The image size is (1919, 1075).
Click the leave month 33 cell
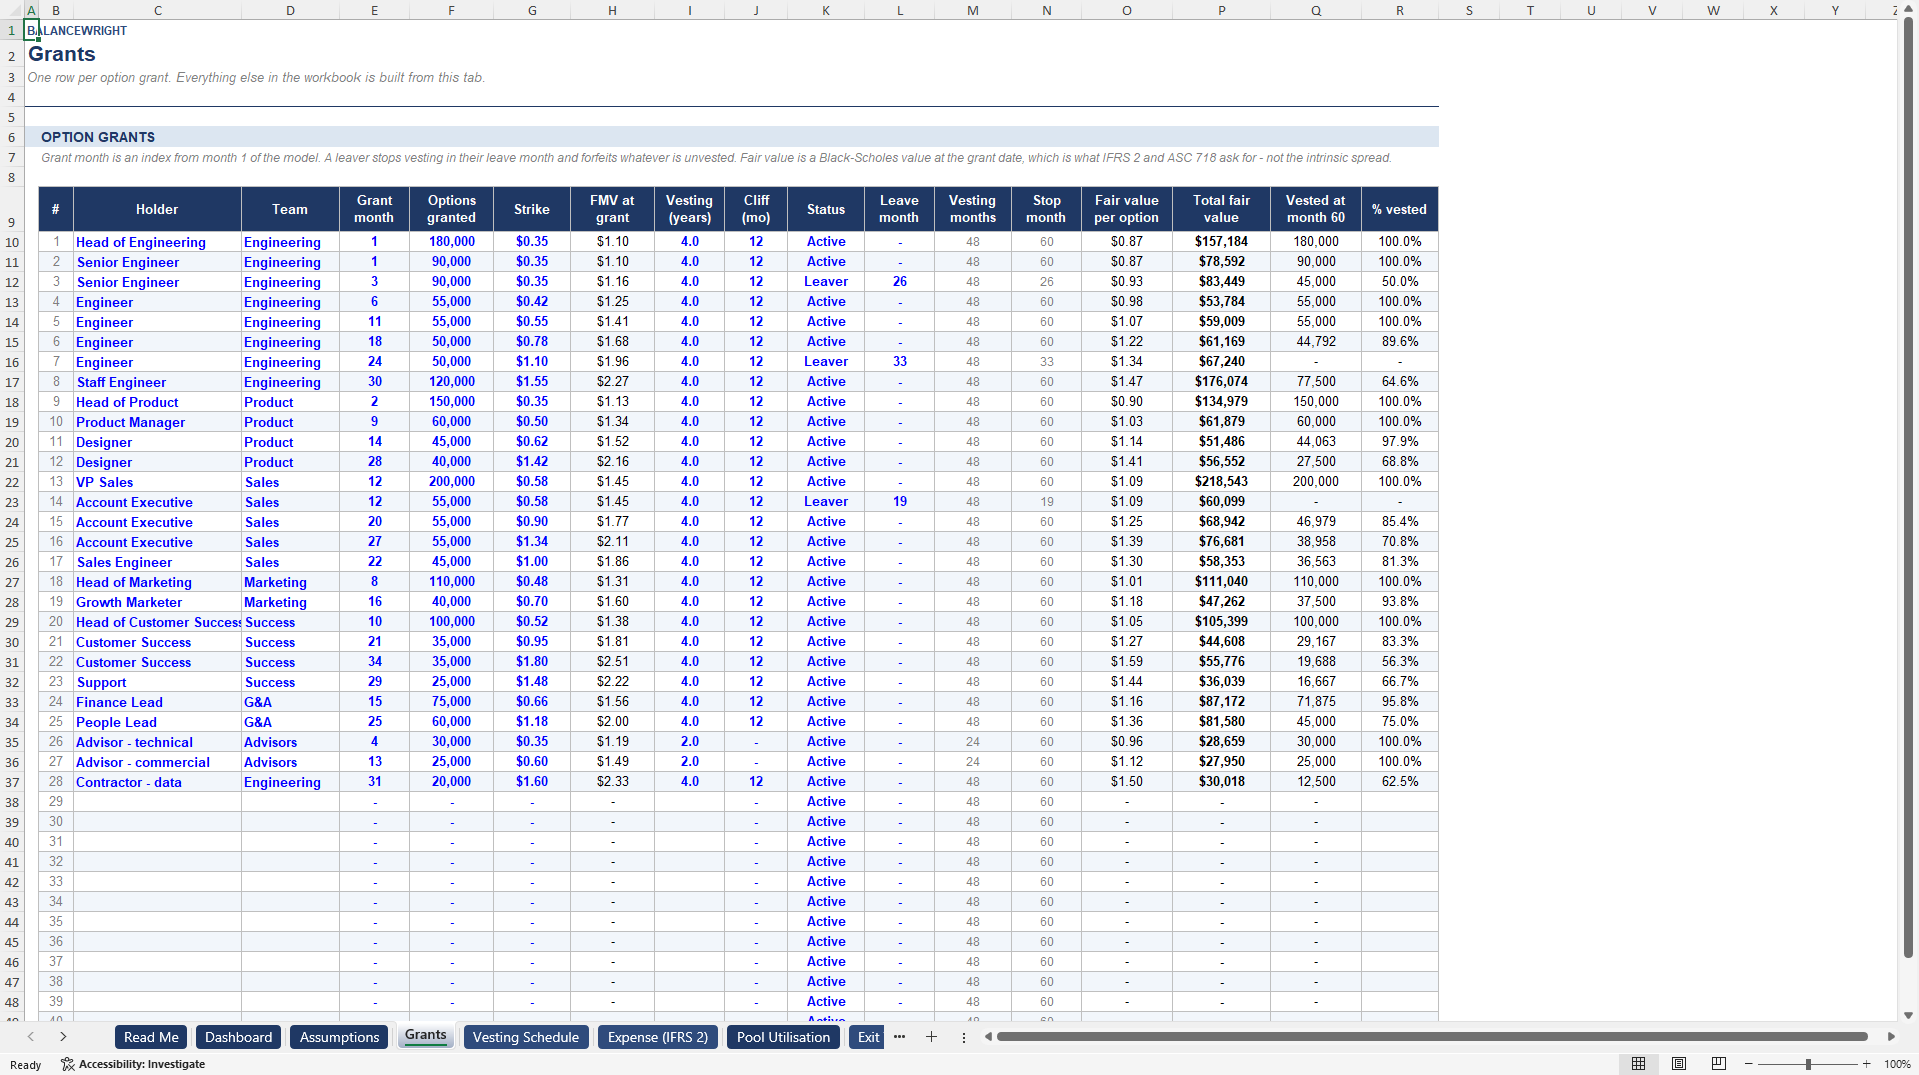point(899,362)
